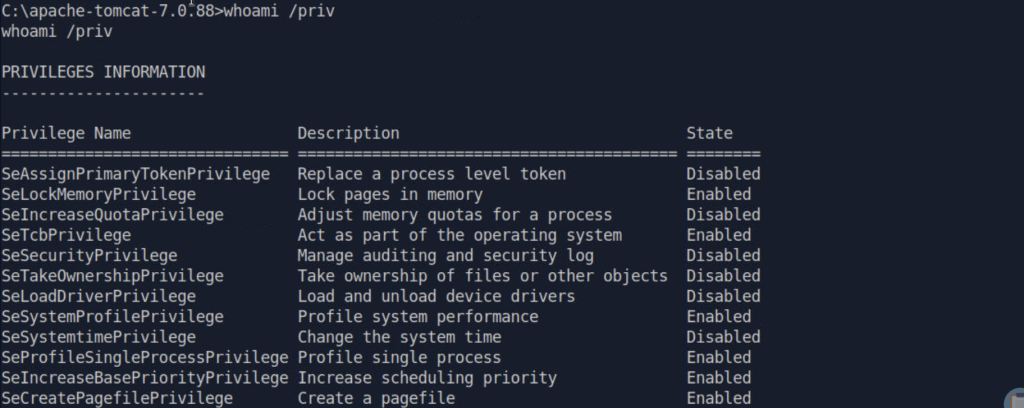The image size is (1024, 408).
Task: Click the Enabled state of SeIncreaseBasePriorityPrivilege
Action: [718, 378]
